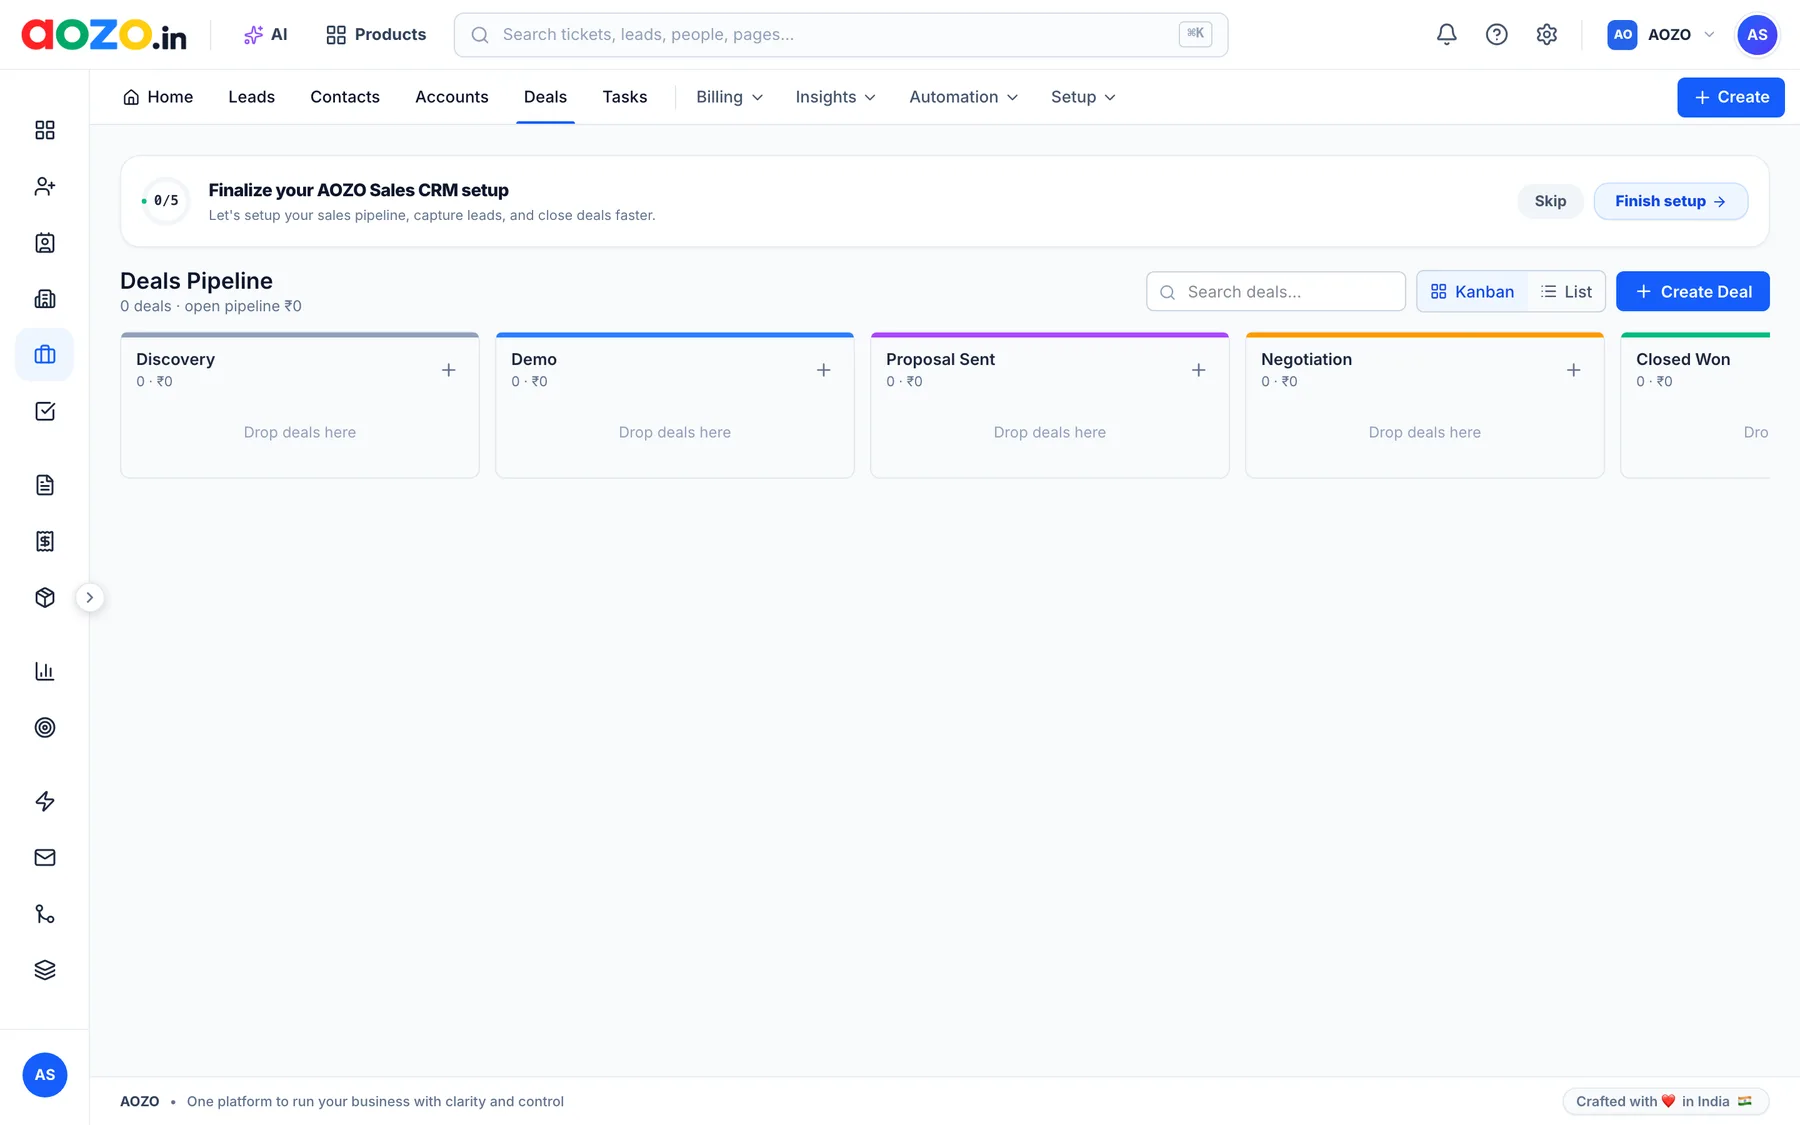Open the notifications bell

click(1446, 35)
